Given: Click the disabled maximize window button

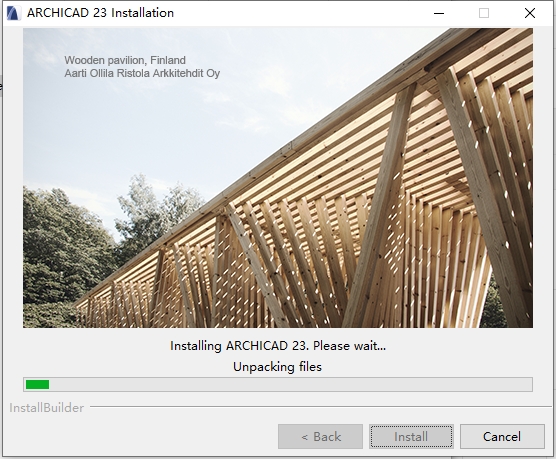Looking at the screenshot, I should [484, 13].
